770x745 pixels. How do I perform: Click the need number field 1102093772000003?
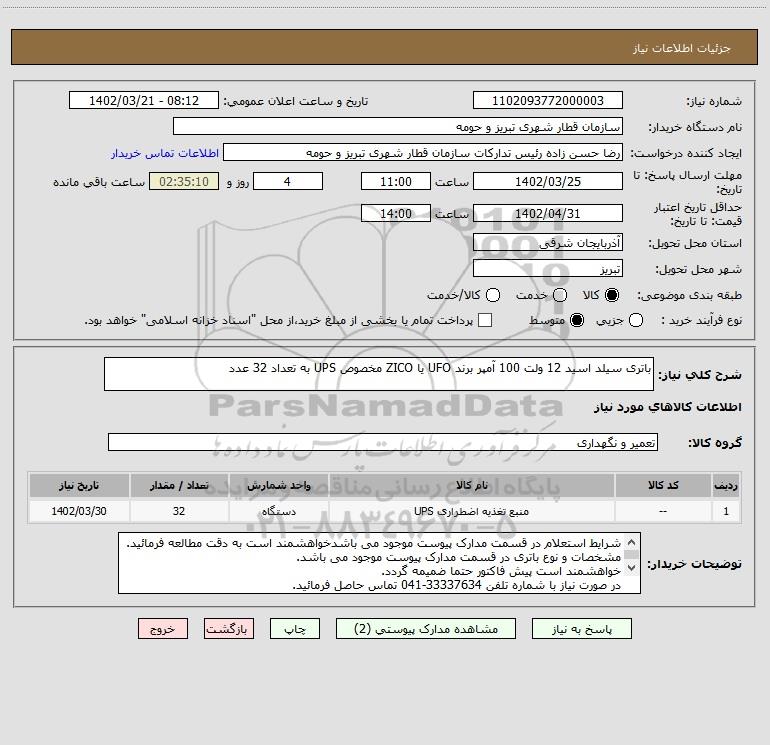pyautogui.click(x=548, y=100)
